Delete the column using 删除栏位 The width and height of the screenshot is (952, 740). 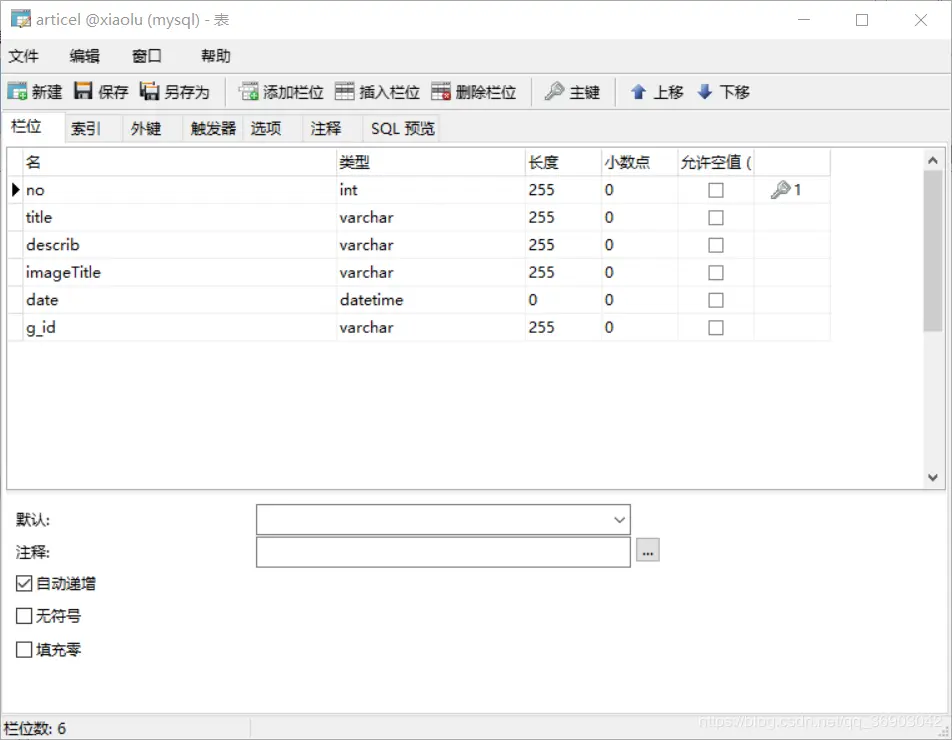click(474, 92)
